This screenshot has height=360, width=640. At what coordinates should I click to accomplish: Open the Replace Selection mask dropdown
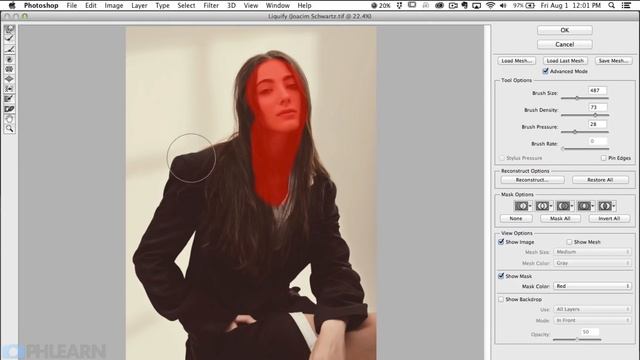pos(523,206)
